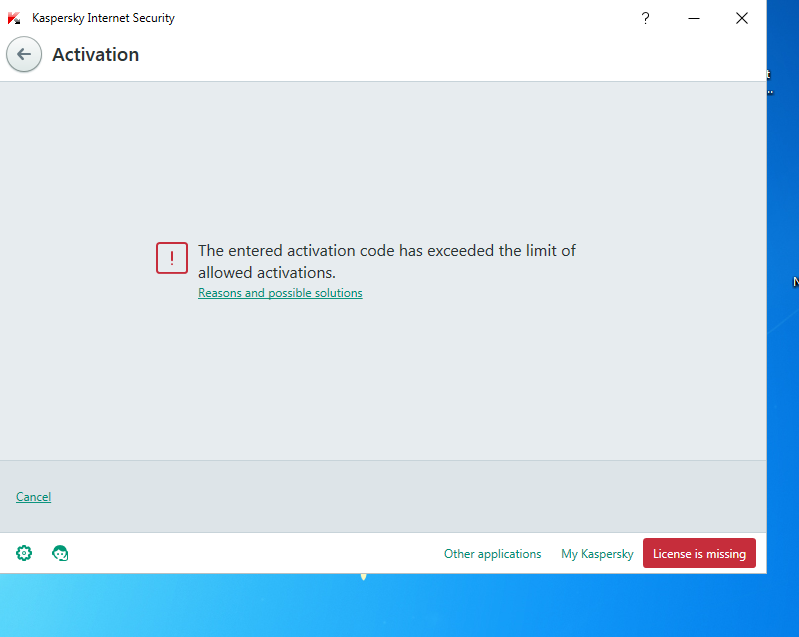Viewport: 799px width, 637px height.
Task: Open Settings via the gear icon
Action: pyautogui.click(x=24, y=553)
